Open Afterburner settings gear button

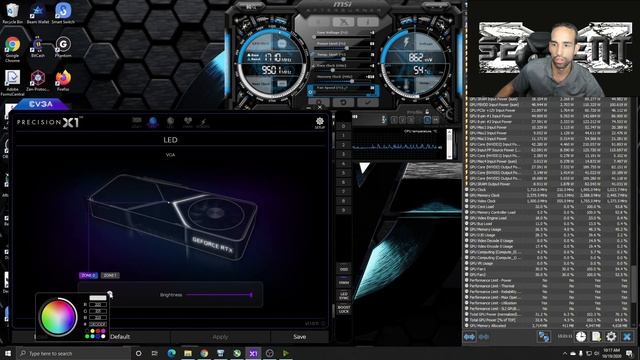(319, 102)
